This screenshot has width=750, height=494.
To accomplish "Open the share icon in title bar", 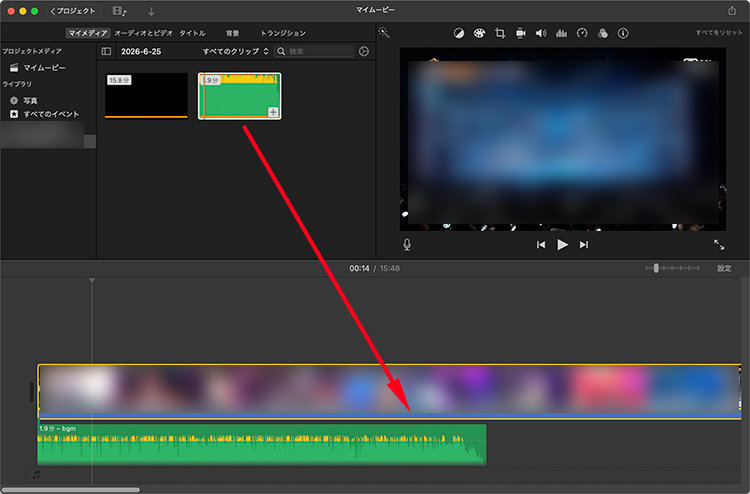I will point(732,10).
